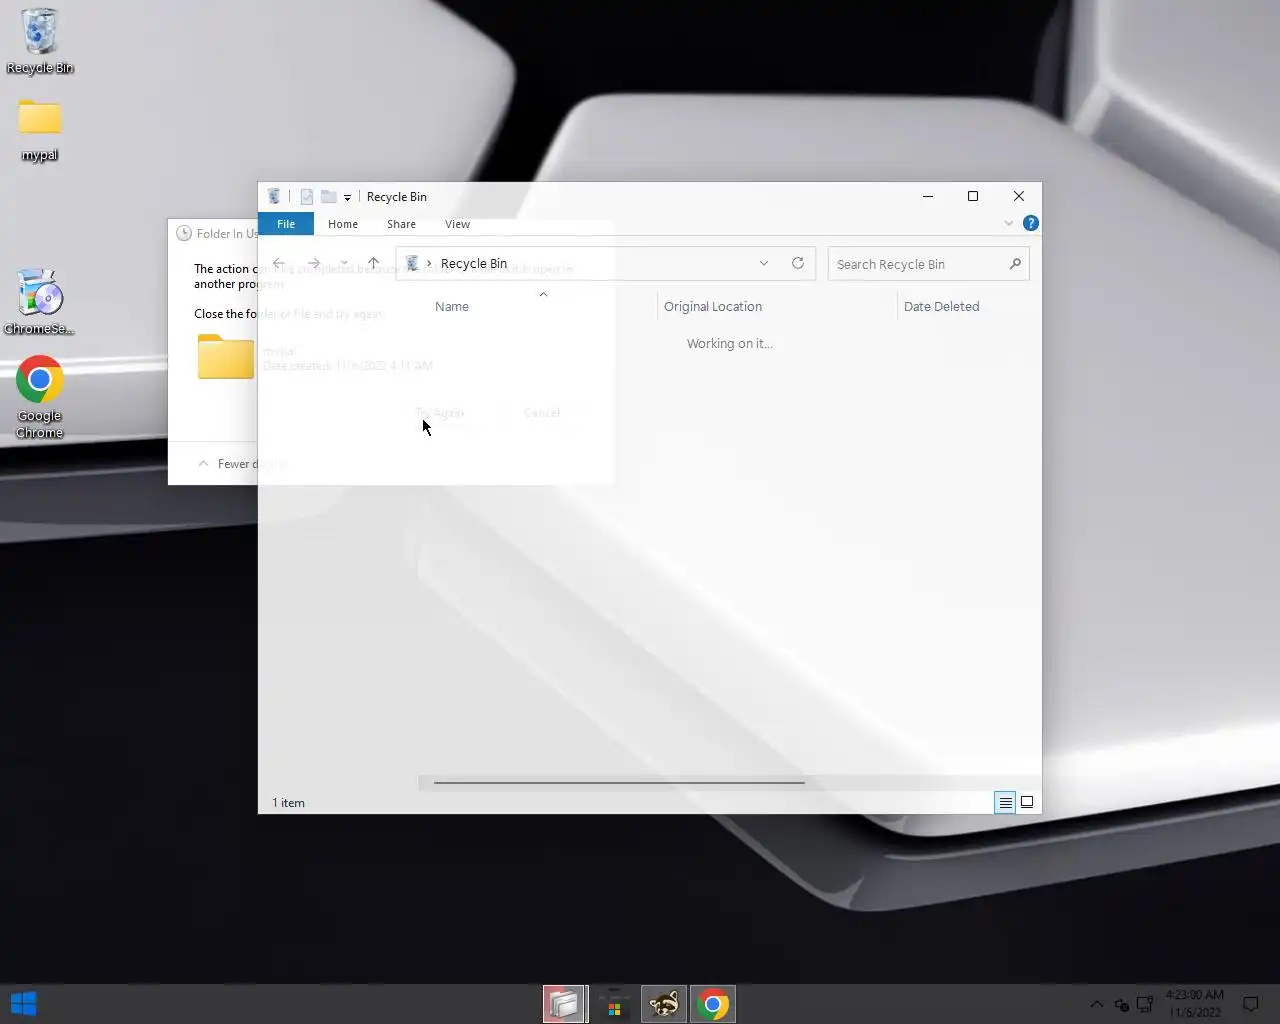Open the notification center
The height and width of the screenshot is (1024, 1280).
(x=1250, y=1004)
